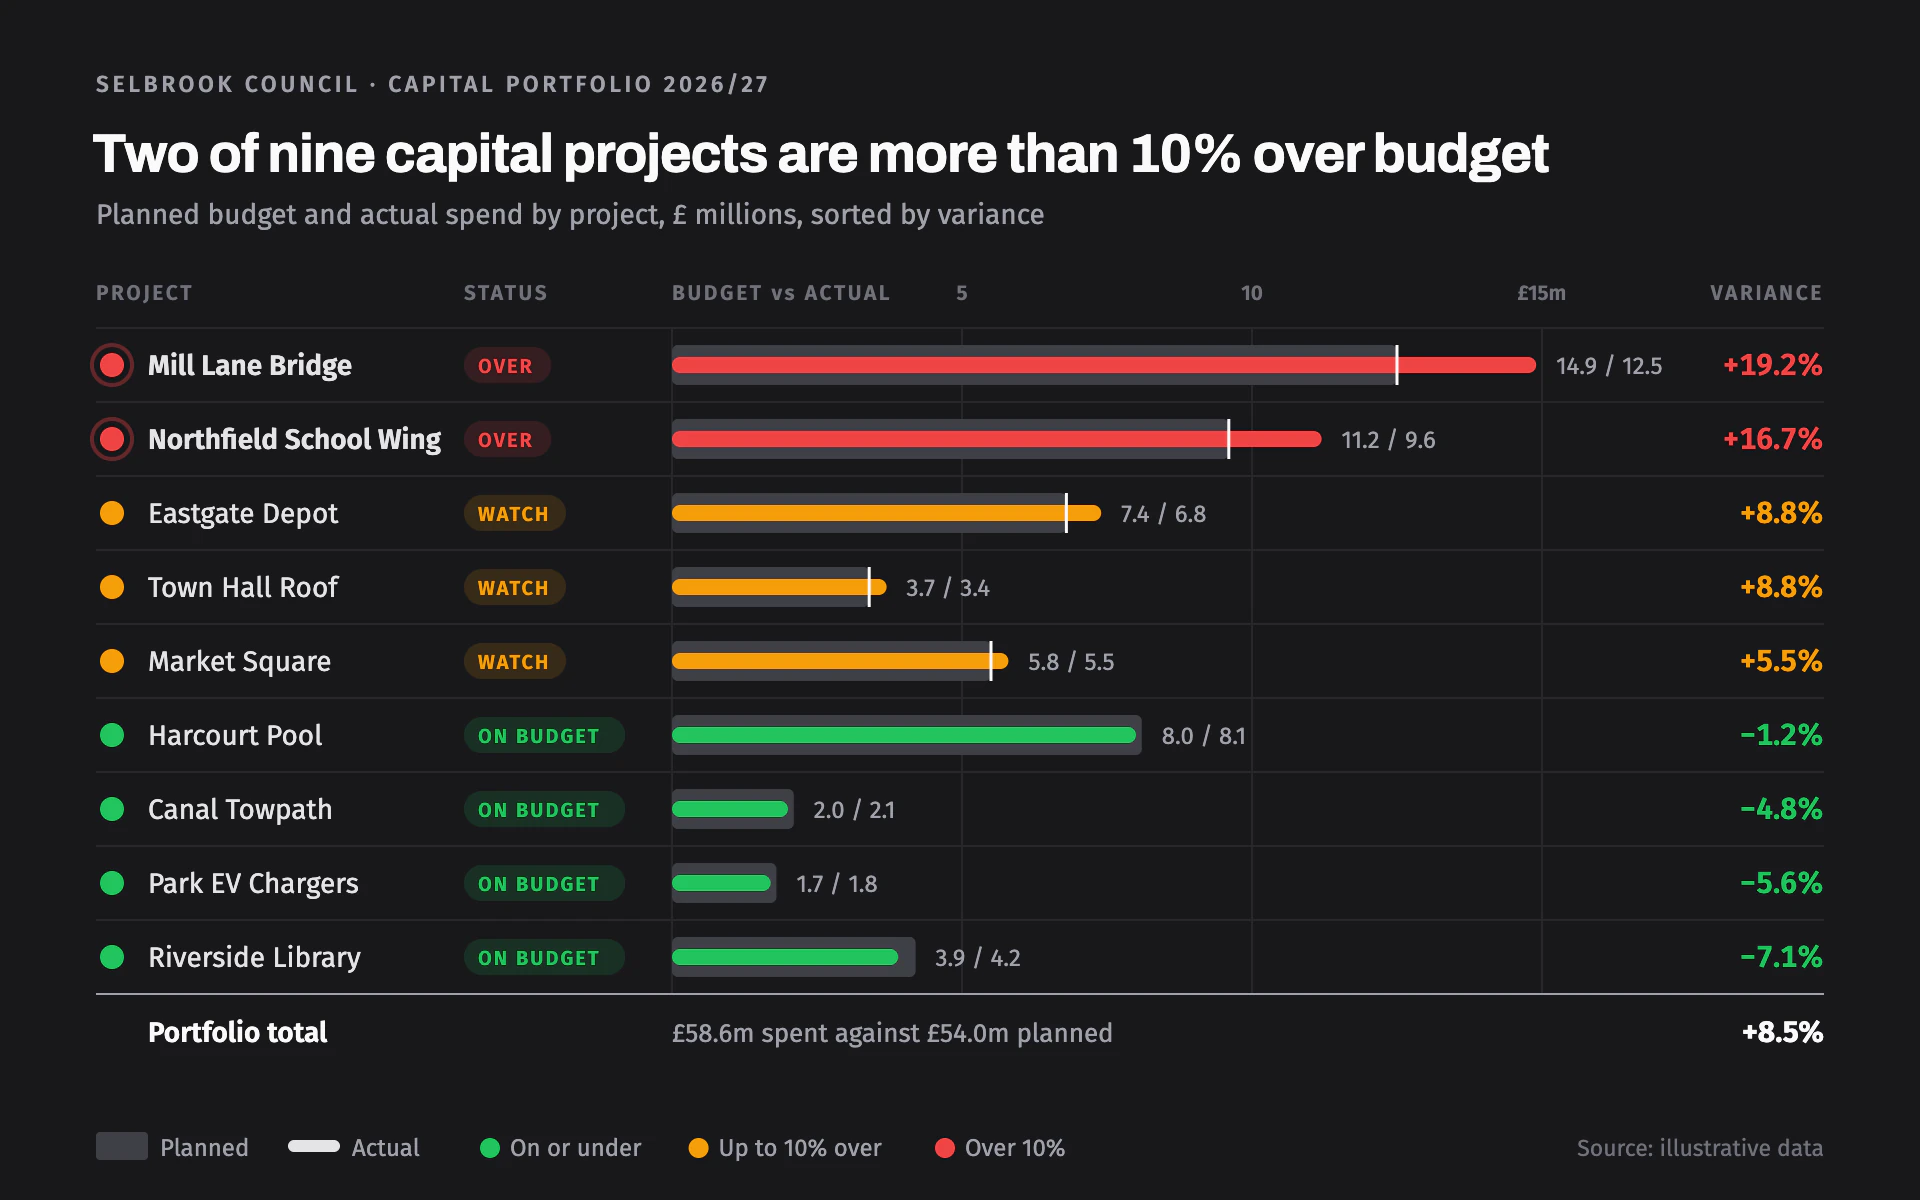Image resolution: width=1920 pixels, height=1200 pixels.
Task: Click the +16.7% variance value
Action: tap(1772, 439)
